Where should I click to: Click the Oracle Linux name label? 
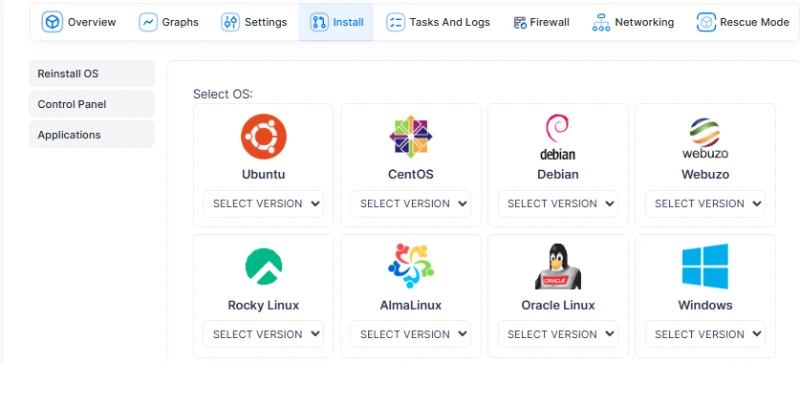click(558, 305)
